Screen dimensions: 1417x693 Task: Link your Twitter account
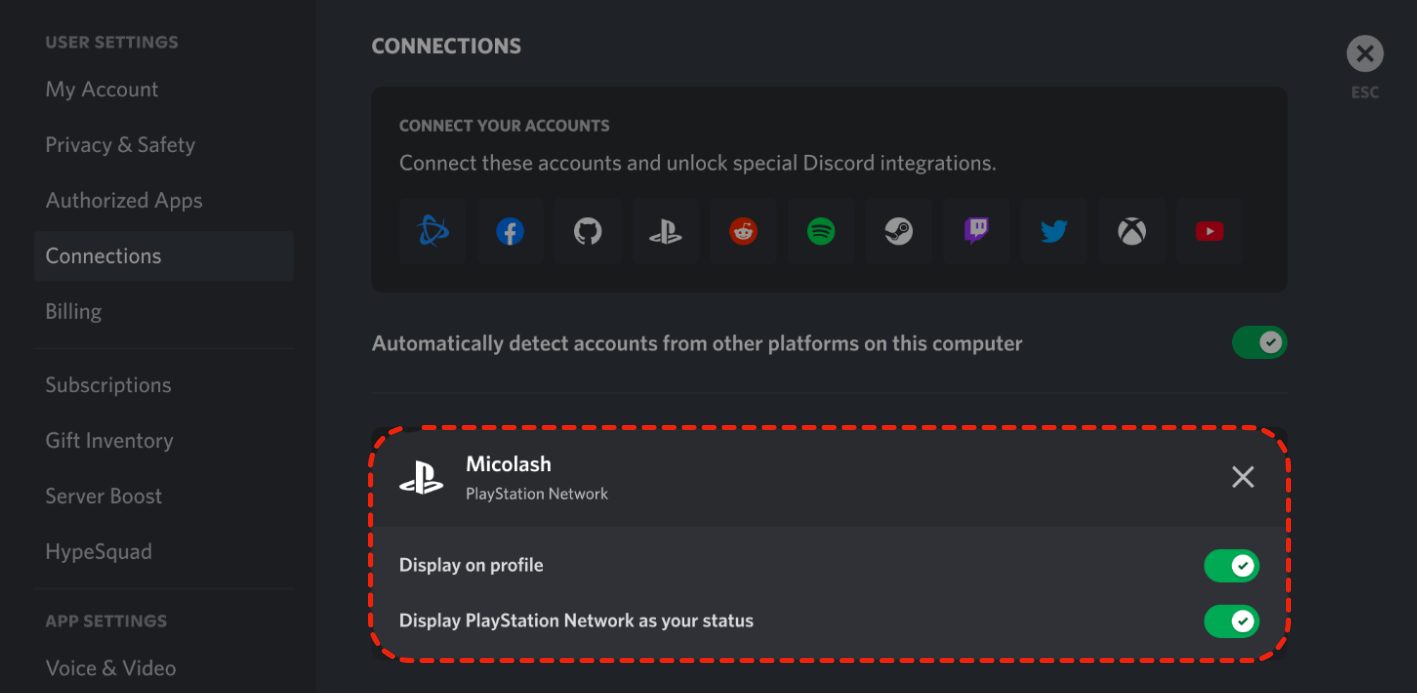[x=1054, y=232]
